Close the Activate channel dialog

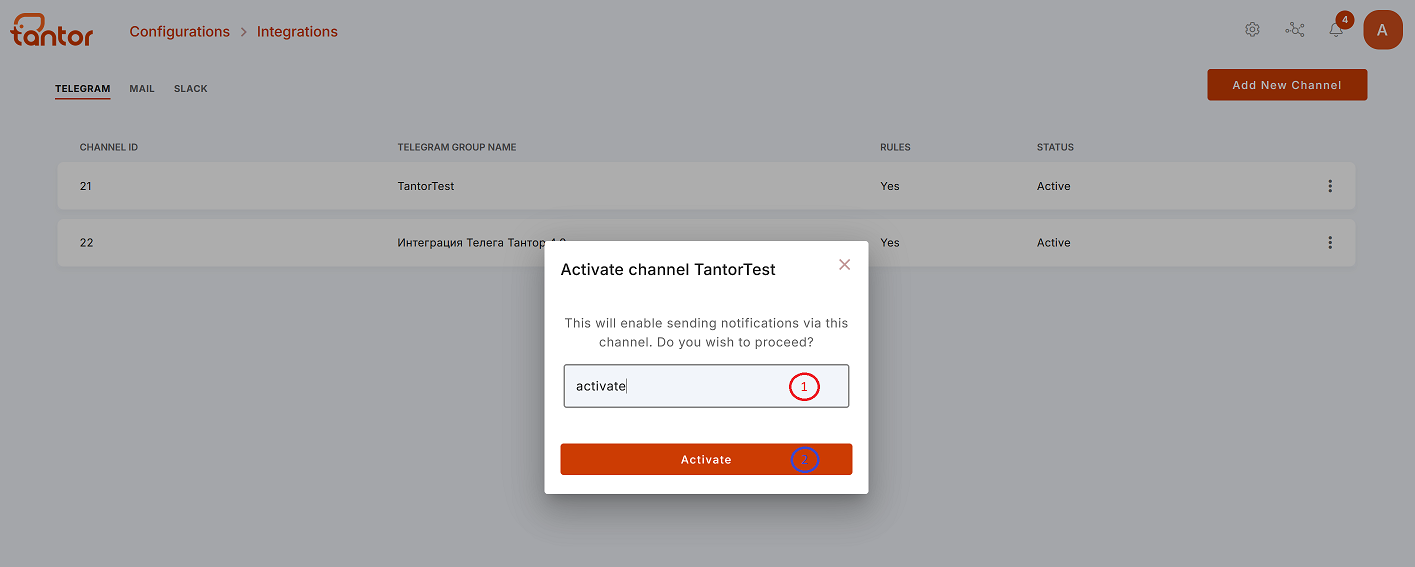845,265
